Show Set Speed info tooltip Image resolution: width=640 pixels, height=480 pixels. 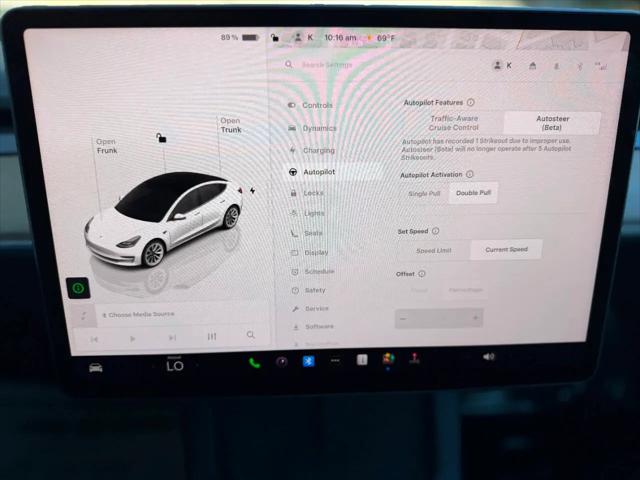pos(436,231)
